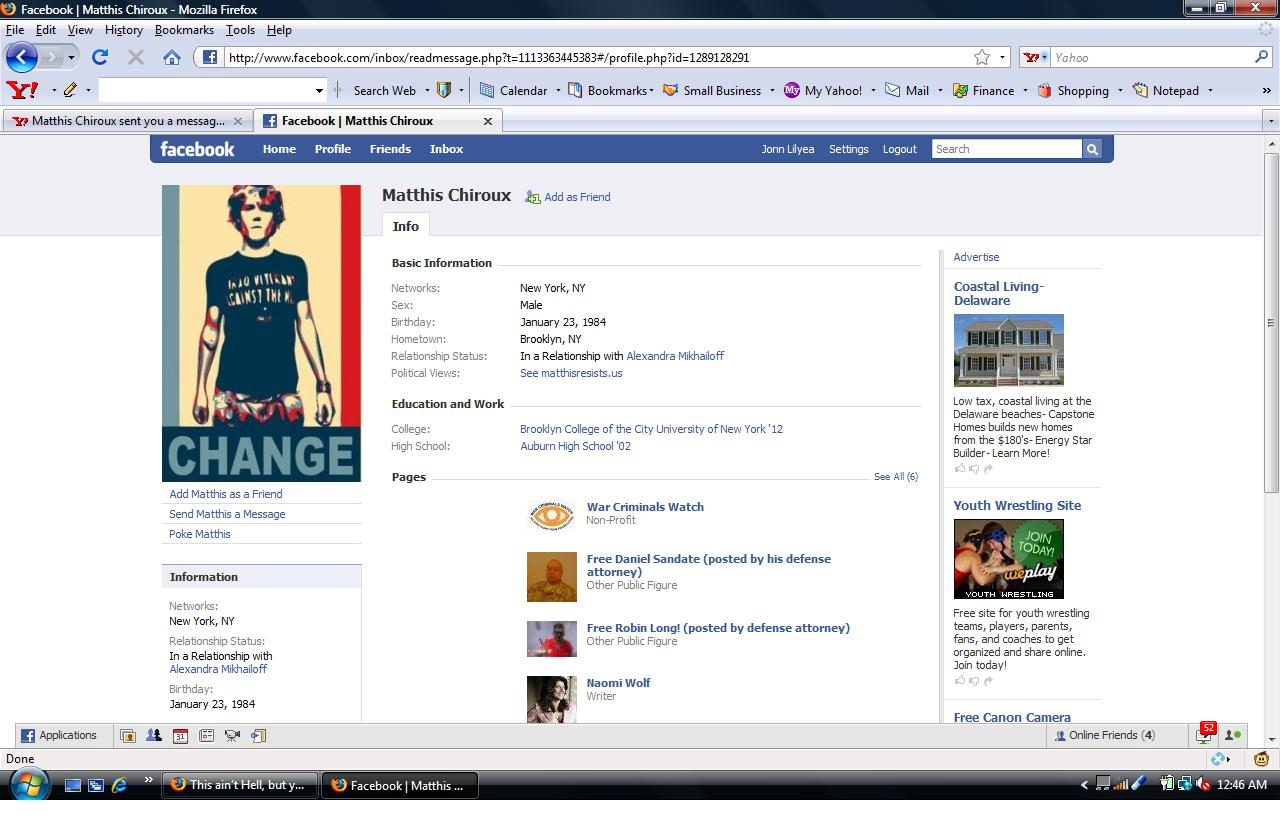1280x830 pixels.
Task: Go to the Firefox home page icon
Action: (x=172, y=58)
